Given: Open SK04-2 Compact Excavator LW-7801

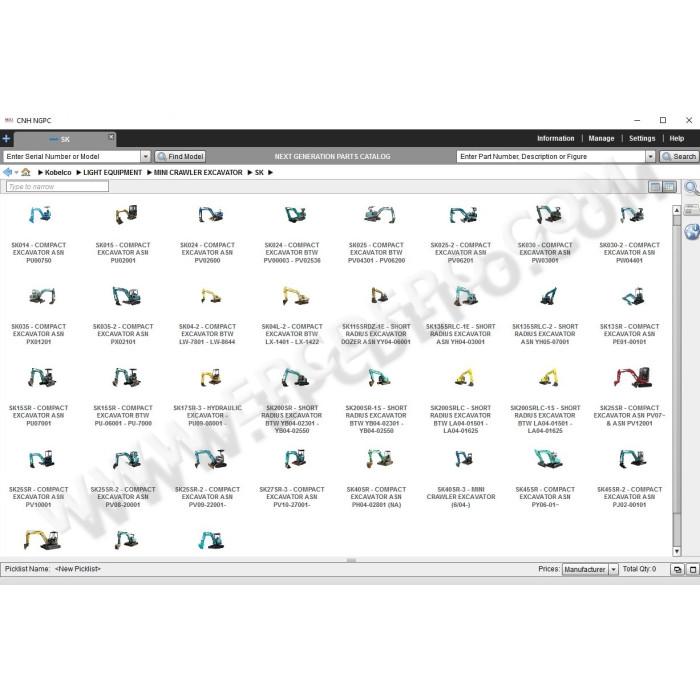Looking at the screenshot, I should pyautogui.click(x=208, y=315).
